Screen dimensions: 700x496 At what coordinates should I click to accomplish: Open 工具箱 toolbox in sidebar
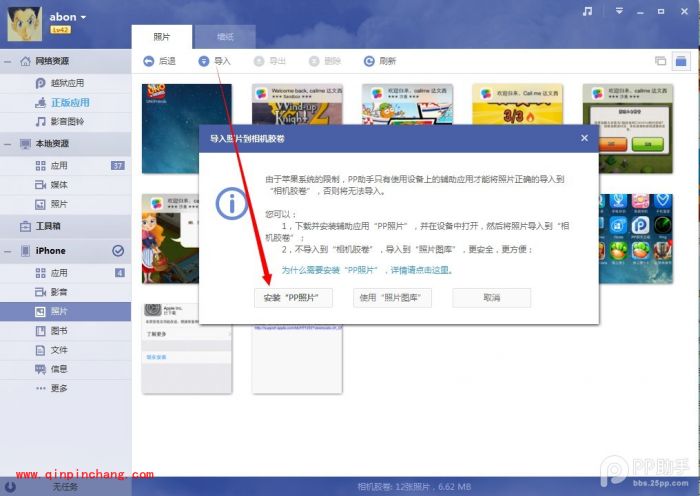pyautogui.click(x=65, y=226)
